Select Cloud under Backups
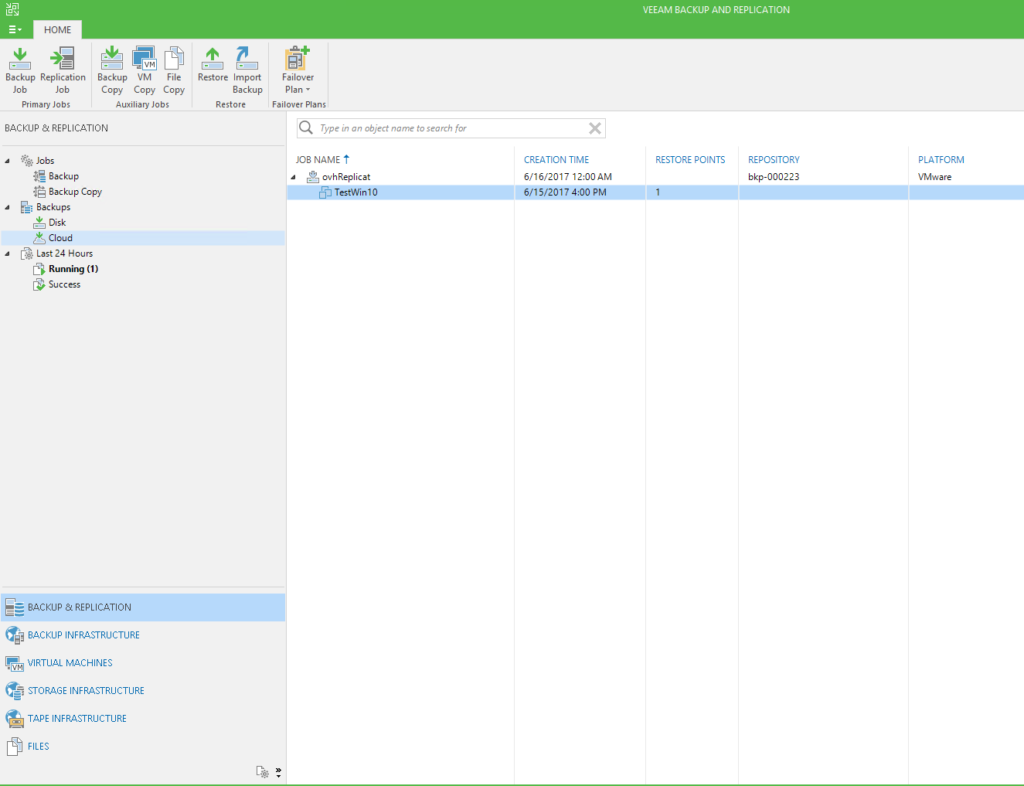1024x786 pixels. click(60, 238)
